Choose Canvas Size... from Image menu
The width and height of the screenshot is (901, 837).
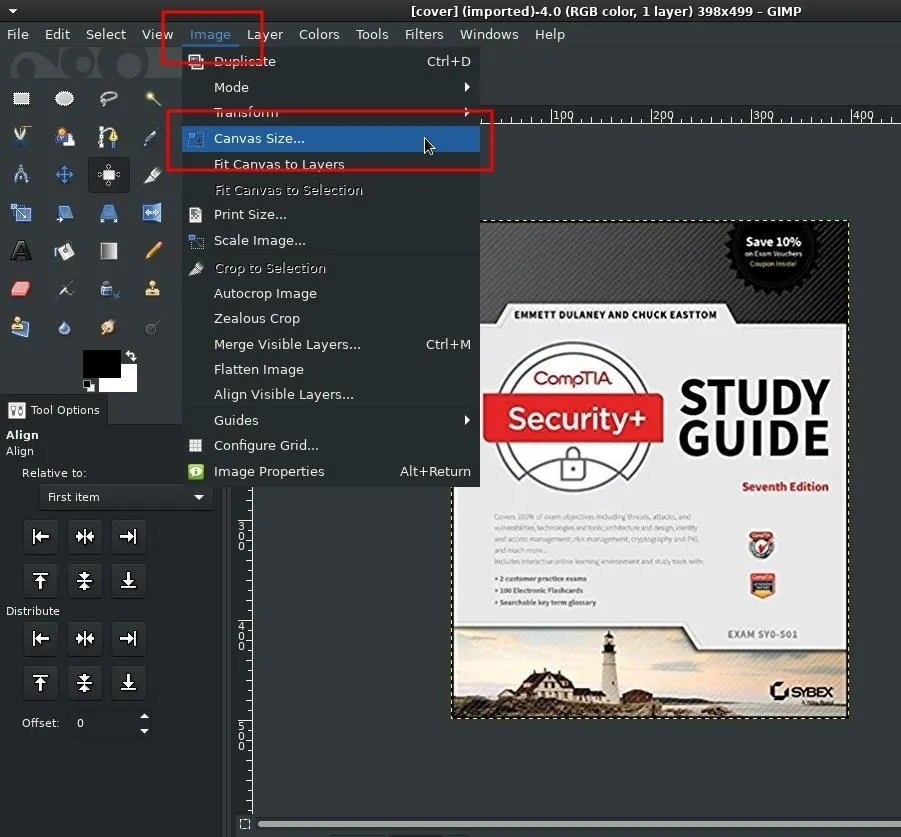(331, 138)
